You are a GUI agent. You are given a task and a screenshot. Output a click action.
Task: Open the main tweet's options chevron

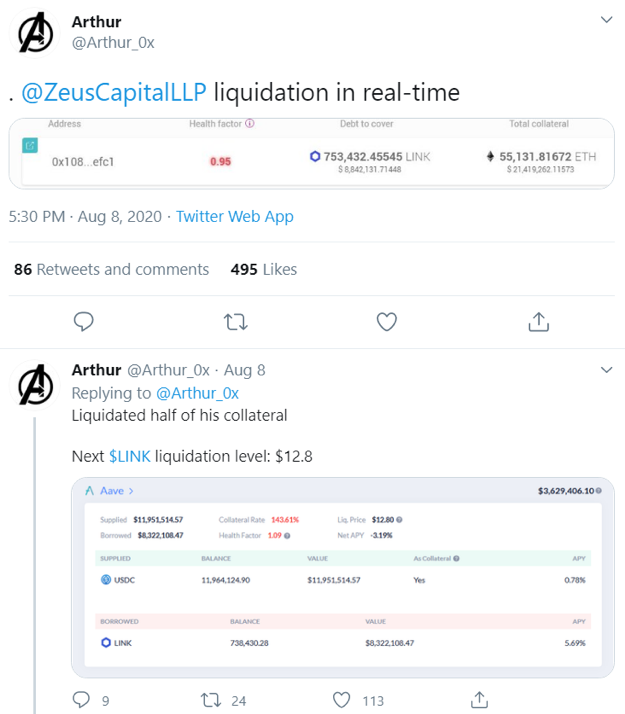pos(606,20)
